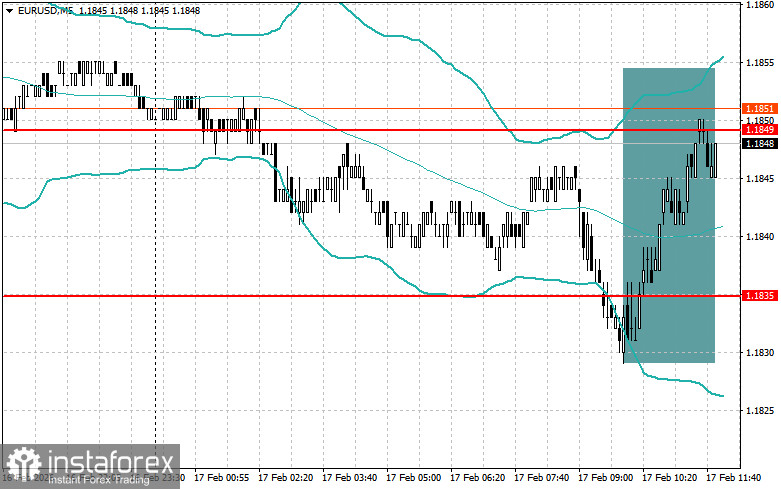Select the 1.1835 red price label
Viewport: 781px width, 489px height.
pos(760,296)
